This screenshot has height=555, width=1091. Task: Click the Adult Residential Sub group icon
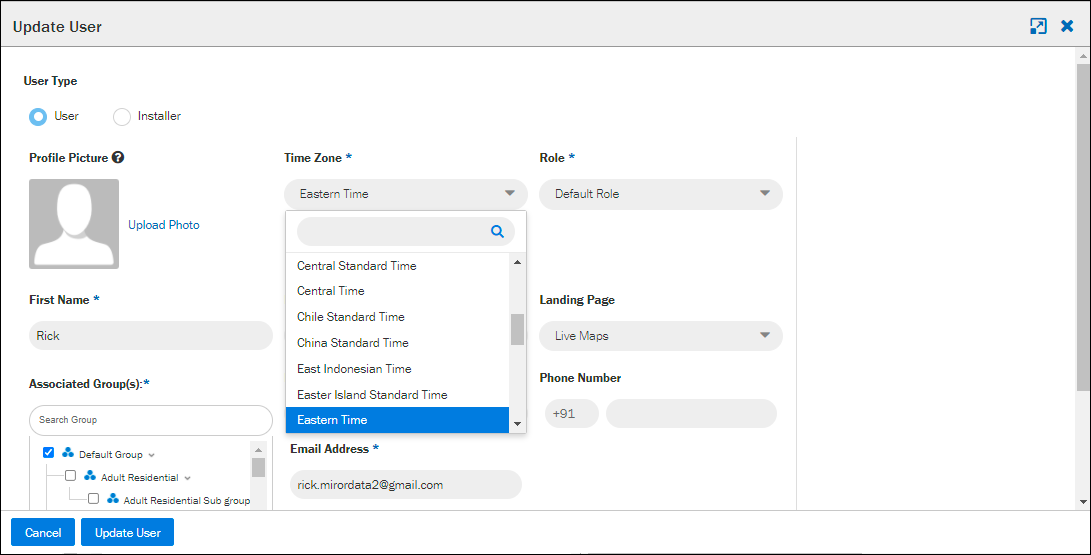(113, 499)
